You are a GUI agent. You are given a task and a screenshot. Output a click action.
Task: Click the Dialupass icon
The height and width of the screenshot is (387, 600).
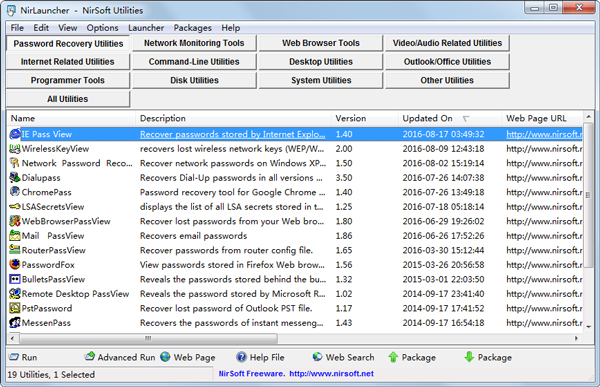(15, 178)
